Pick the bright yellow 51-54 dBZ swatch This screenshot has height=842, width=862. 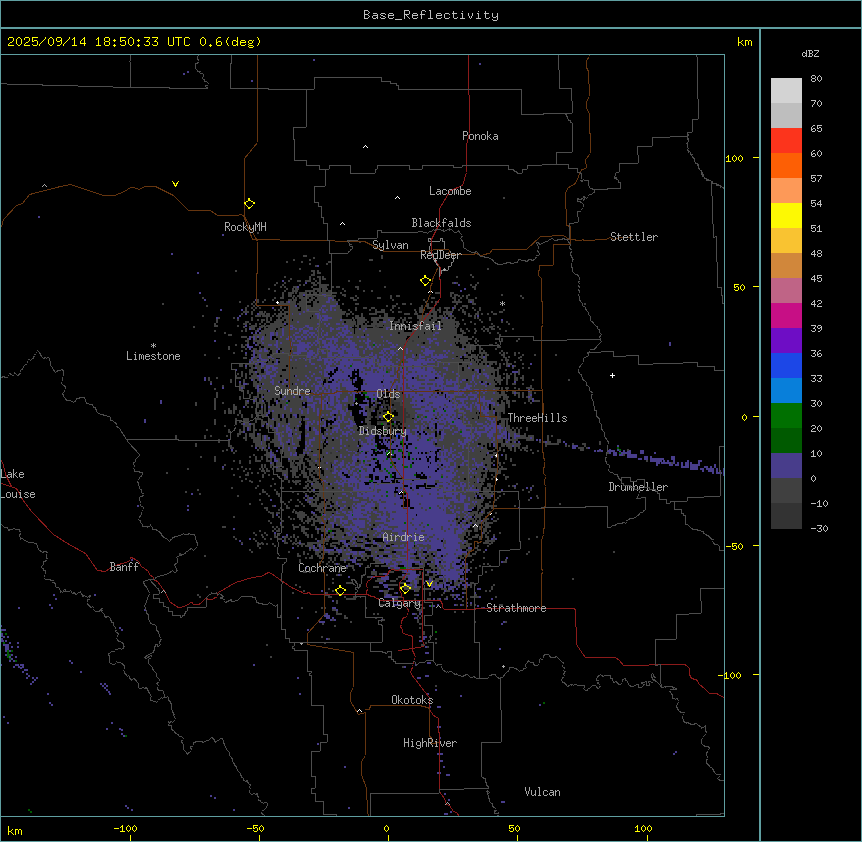tap(786, 215)
